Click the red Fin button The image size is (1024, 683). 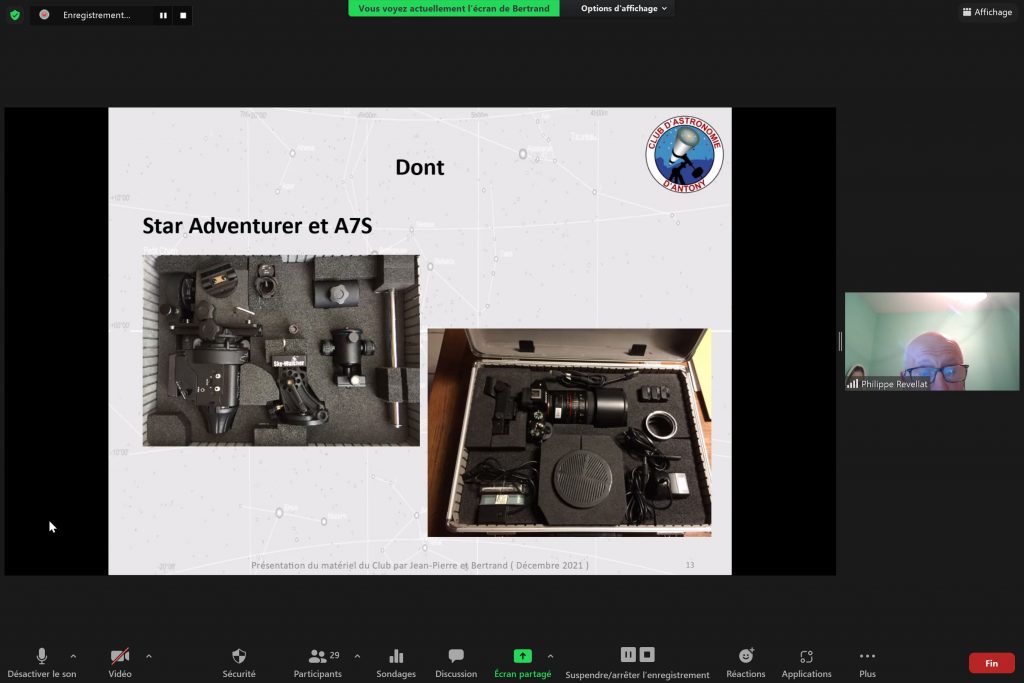tap(991, 663)
